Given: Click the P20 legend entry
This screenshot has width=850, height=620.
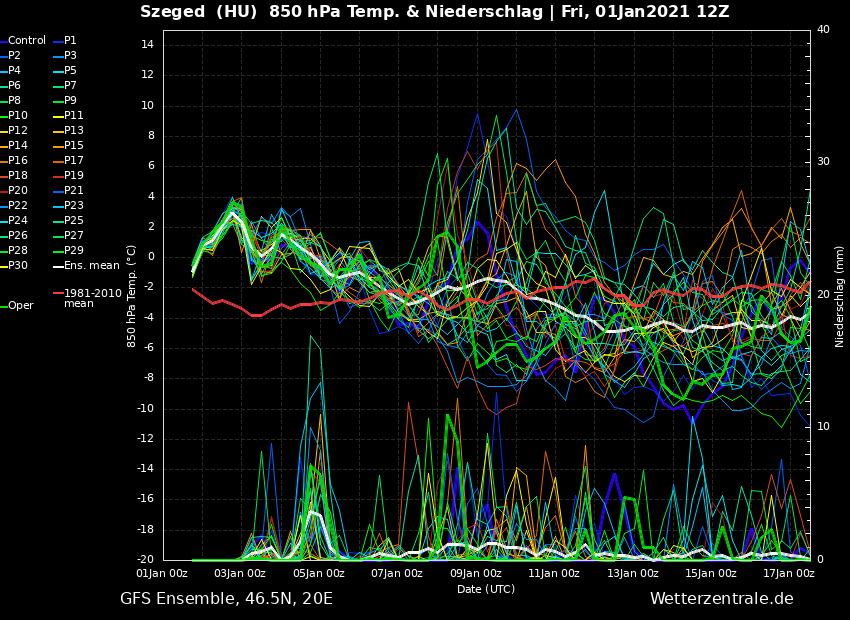Looking at the screenshot, I should 18,191.
